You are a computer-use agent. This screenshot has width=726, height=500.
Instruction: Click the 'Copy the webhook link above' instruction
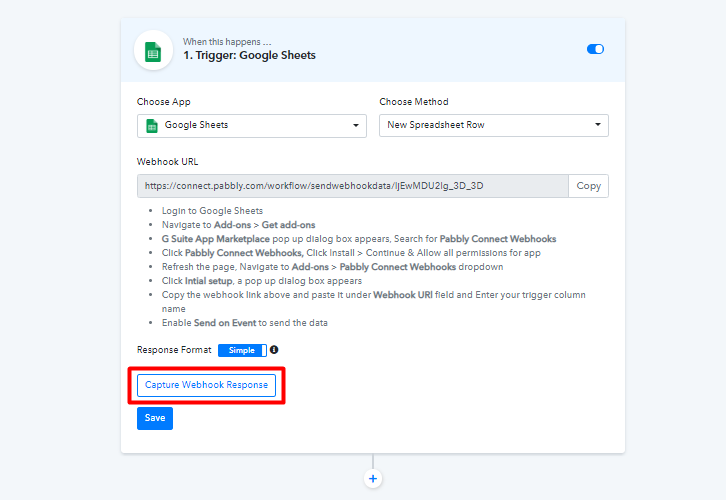point(374,302)
